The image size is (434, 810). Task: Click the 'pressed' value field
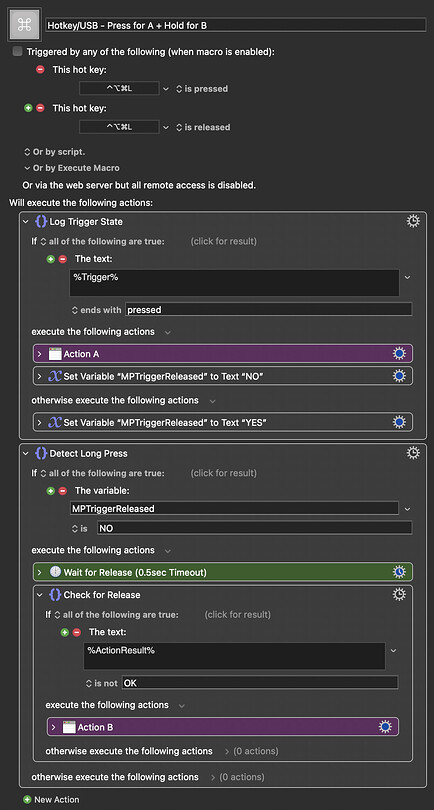click(268, 310)
